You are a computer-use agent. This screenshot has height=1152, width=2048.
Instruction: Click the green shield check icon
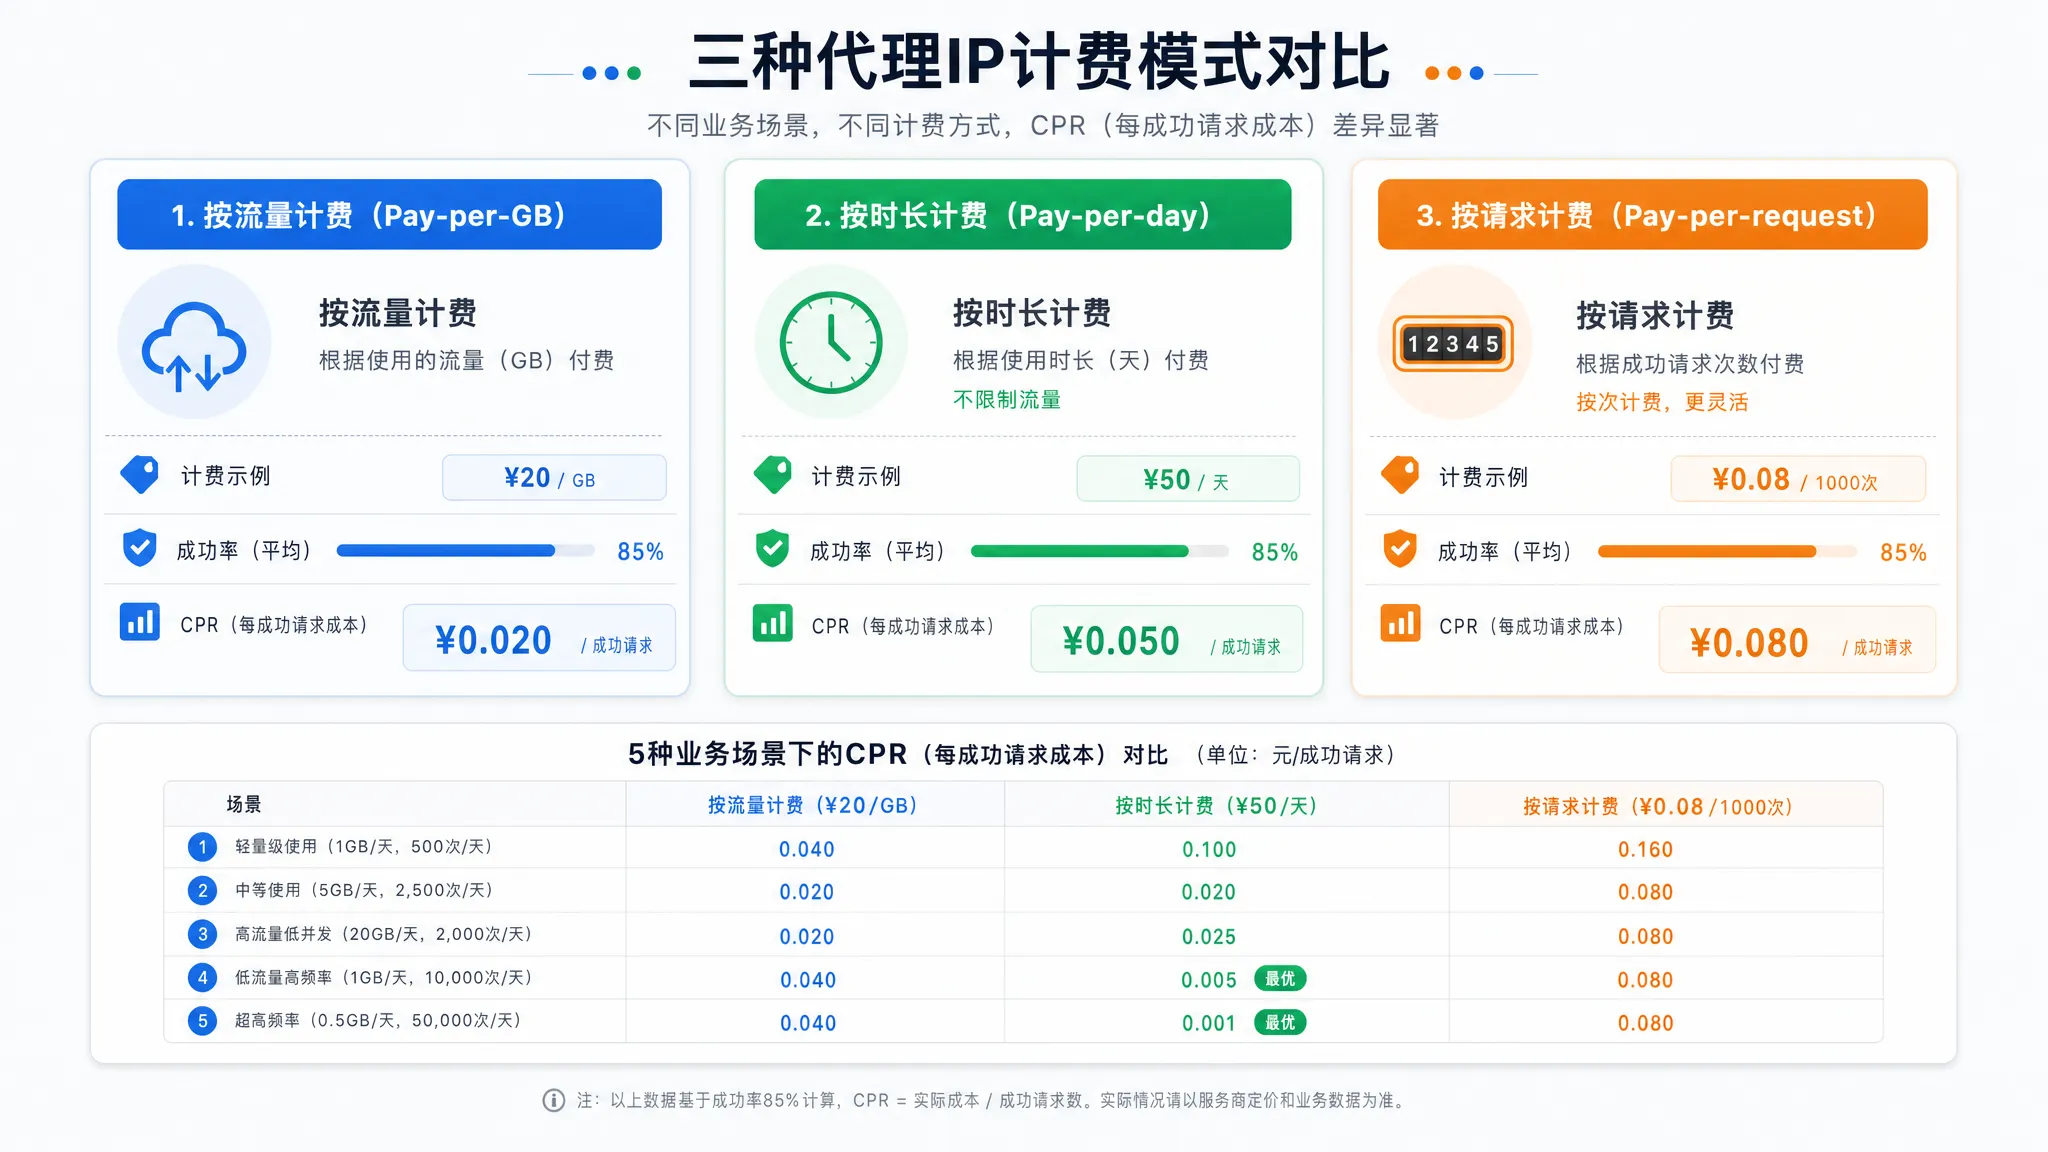(772, 549)
